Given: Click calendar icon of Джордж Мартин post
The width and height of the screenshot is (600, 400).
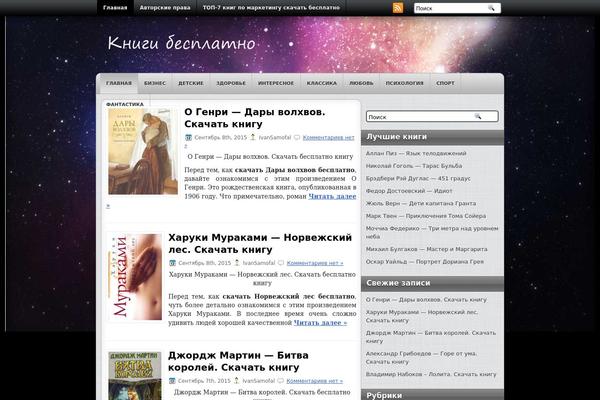Looking at the screenshot, I should [x=172, y=380].
